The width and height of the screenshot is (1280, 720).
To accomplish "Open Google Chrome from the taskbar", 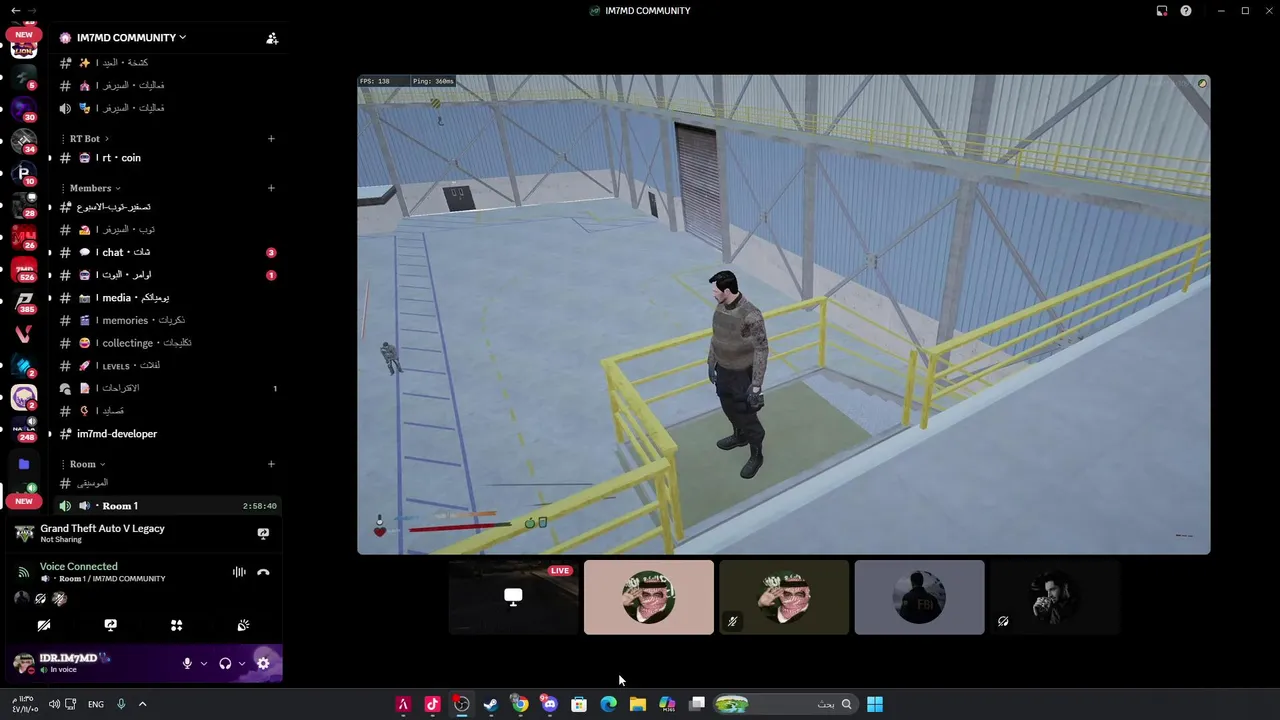I will (x=520, y=704).
